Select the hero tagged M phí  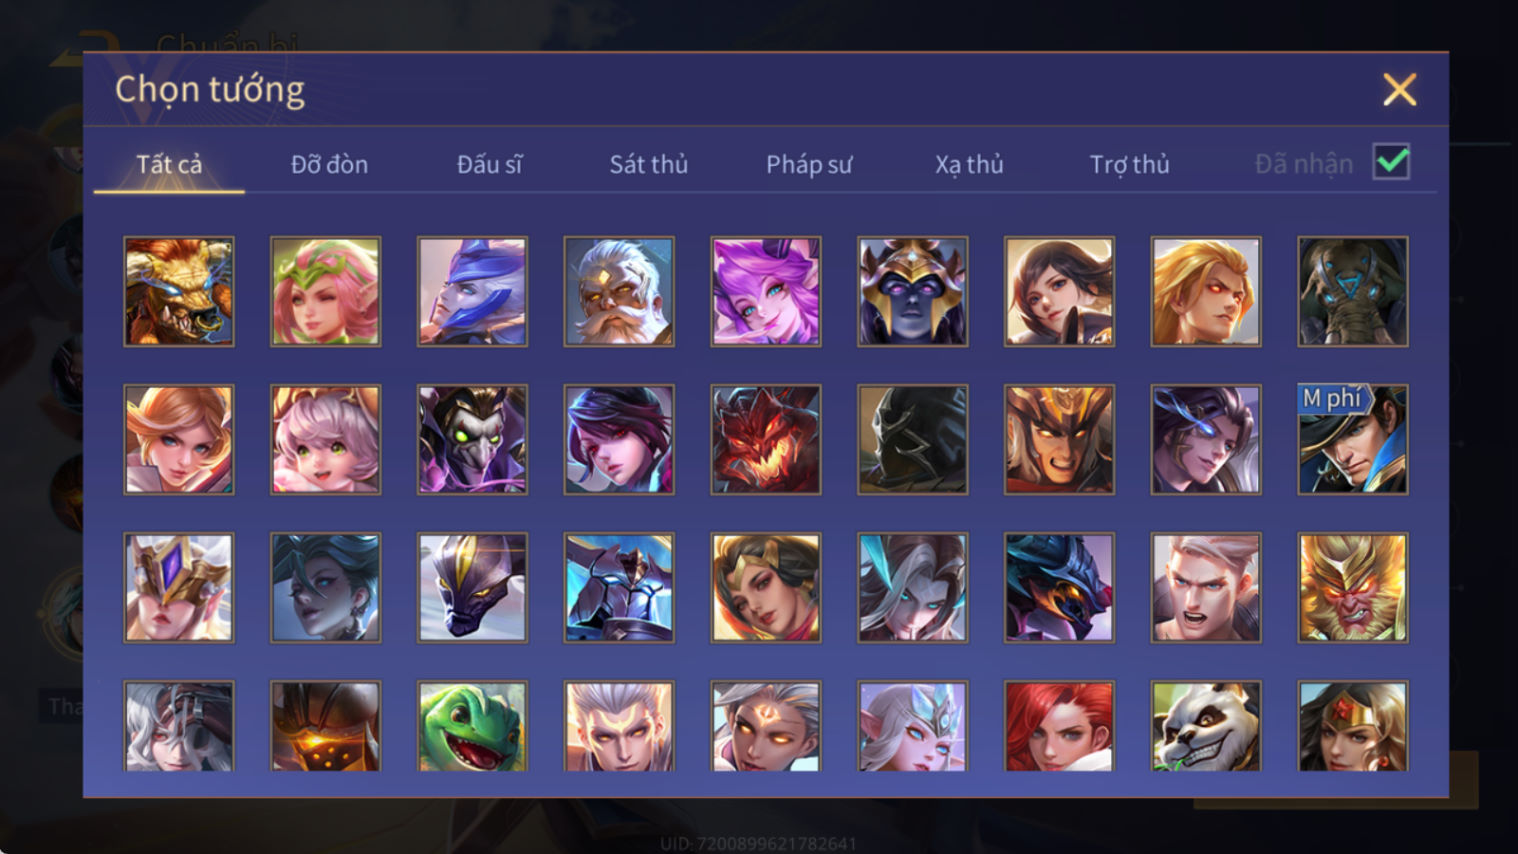(1353, 440)
